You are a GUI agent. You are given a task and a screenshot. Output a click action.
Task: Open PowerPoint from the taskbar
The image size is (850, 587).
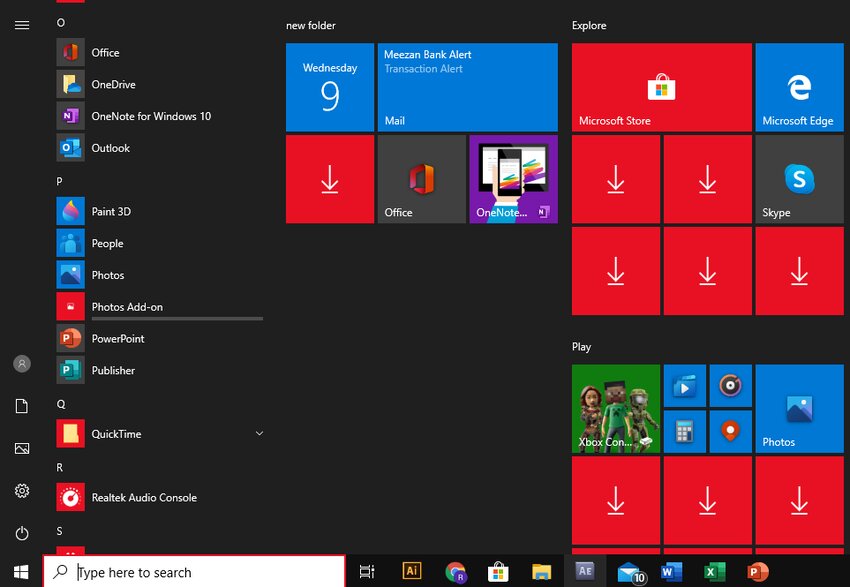tap(757, 572)
